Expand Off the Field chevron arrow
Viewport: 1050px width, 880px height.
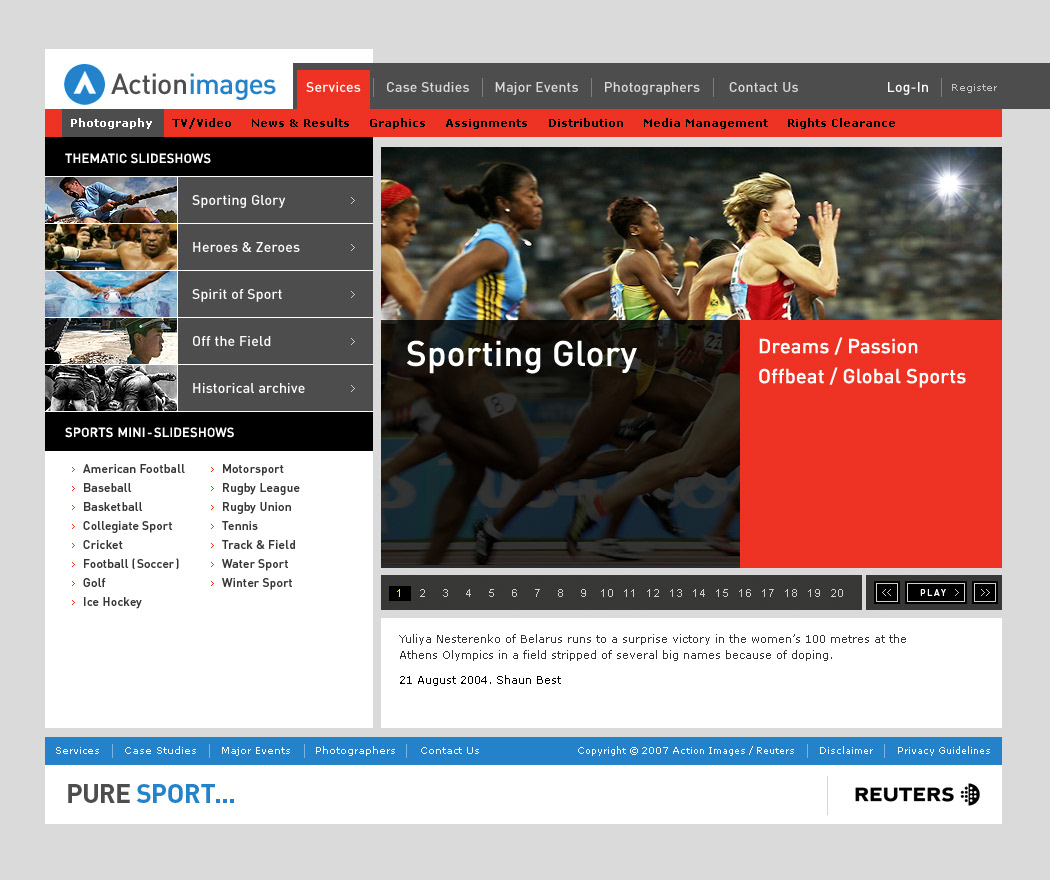click(353, 341)
